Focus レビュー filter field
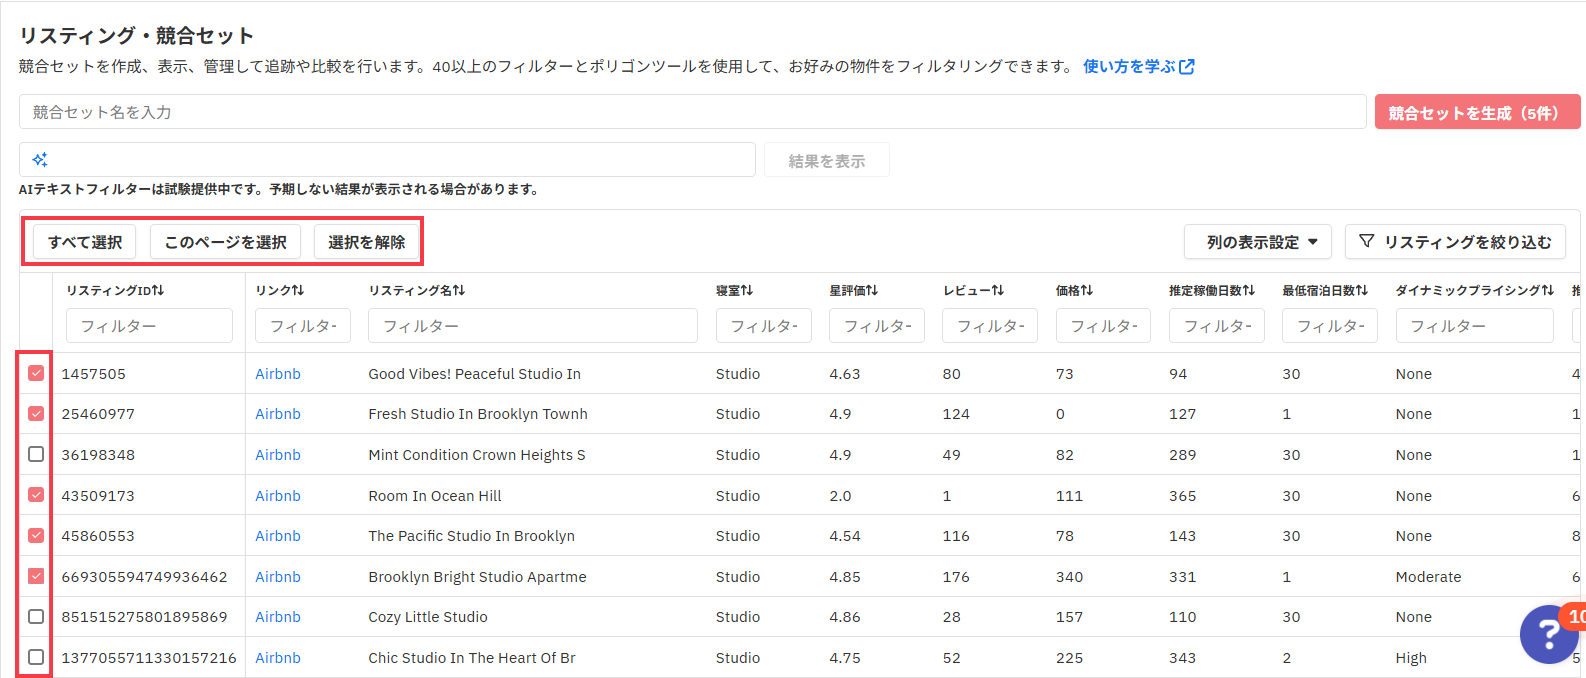Viewport: 1586px width, 678px height. (x=990, y=326)
